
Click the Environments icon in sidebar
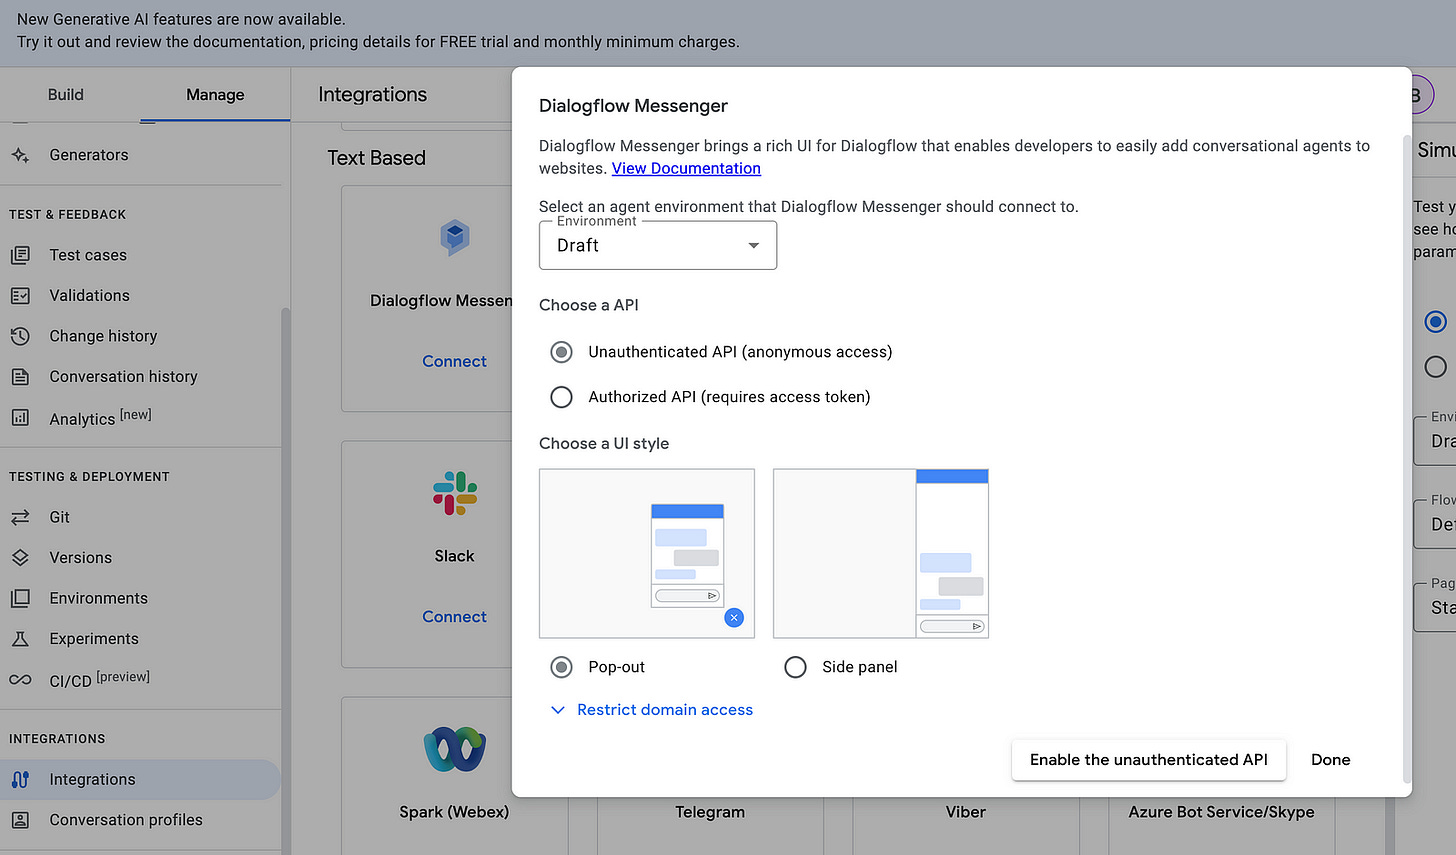[x=20, y=598]
